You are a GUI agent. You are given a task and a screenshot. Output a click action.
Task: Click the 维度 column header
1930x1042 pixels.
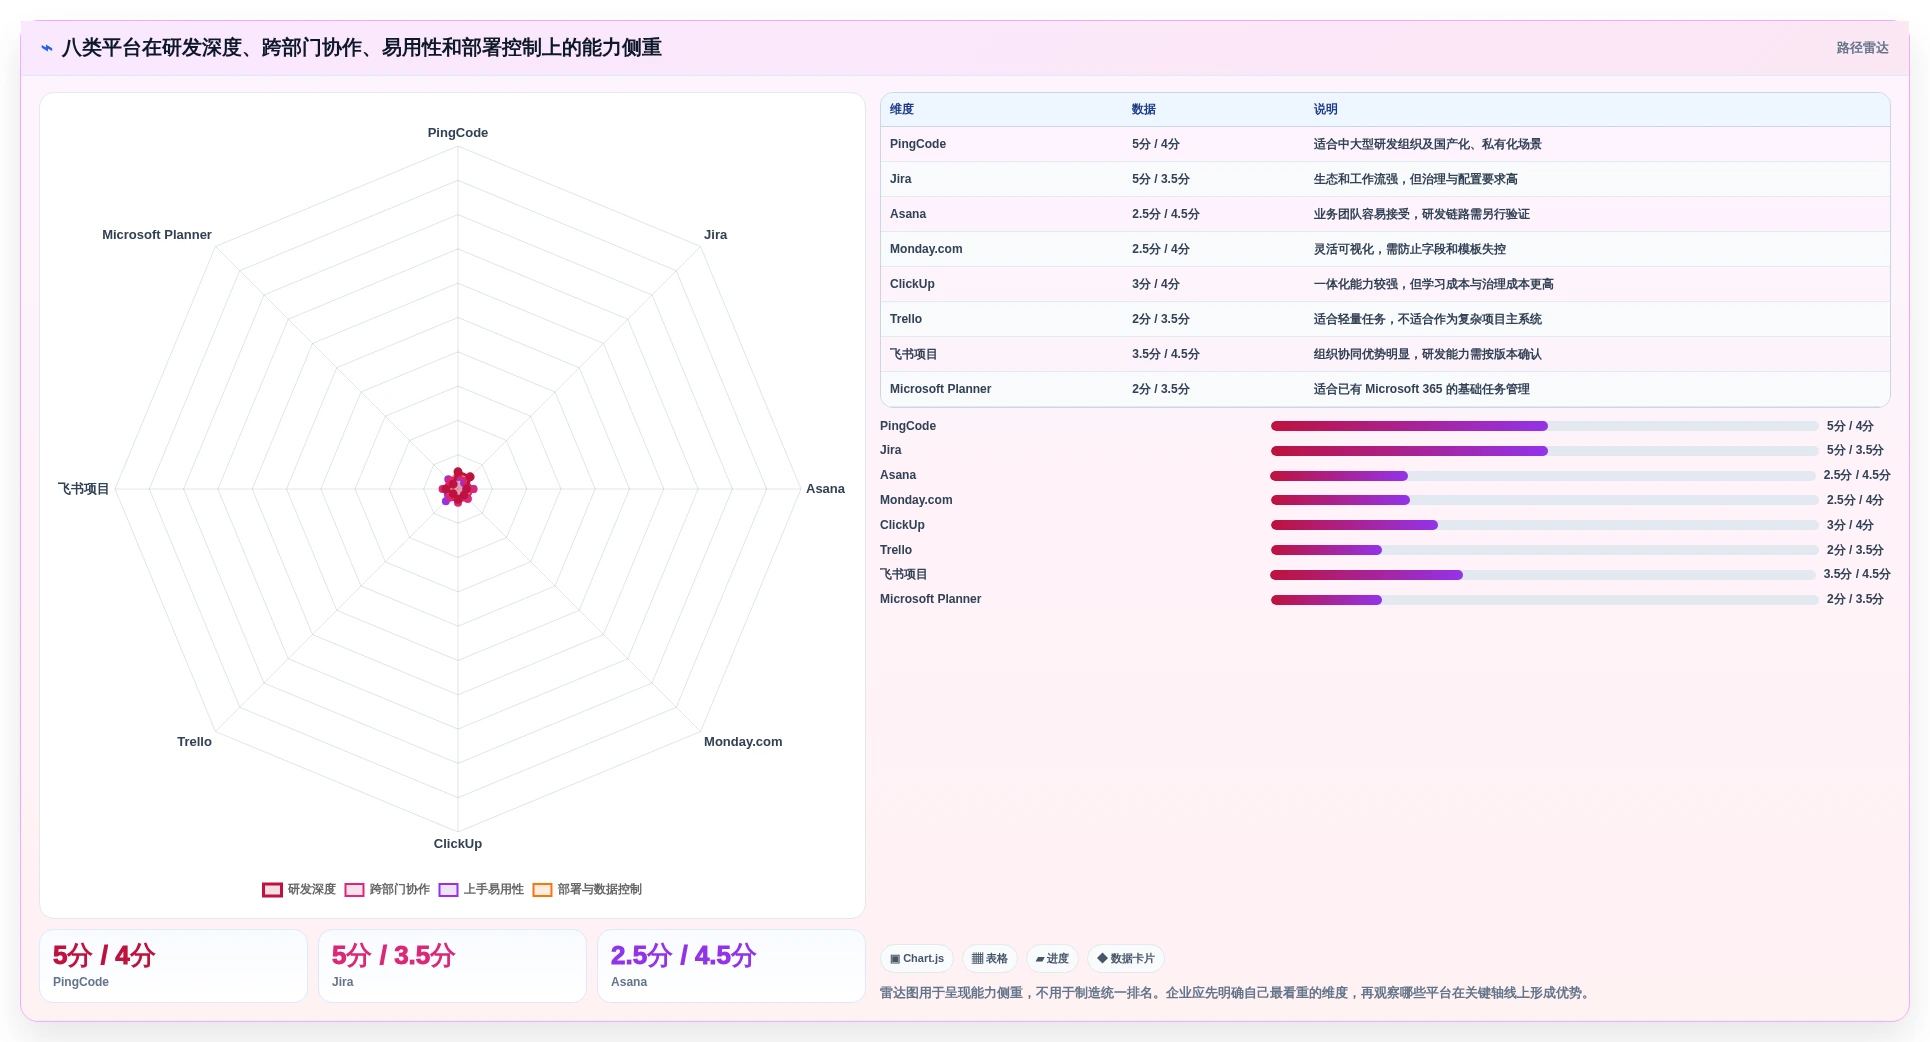(902, 110)
